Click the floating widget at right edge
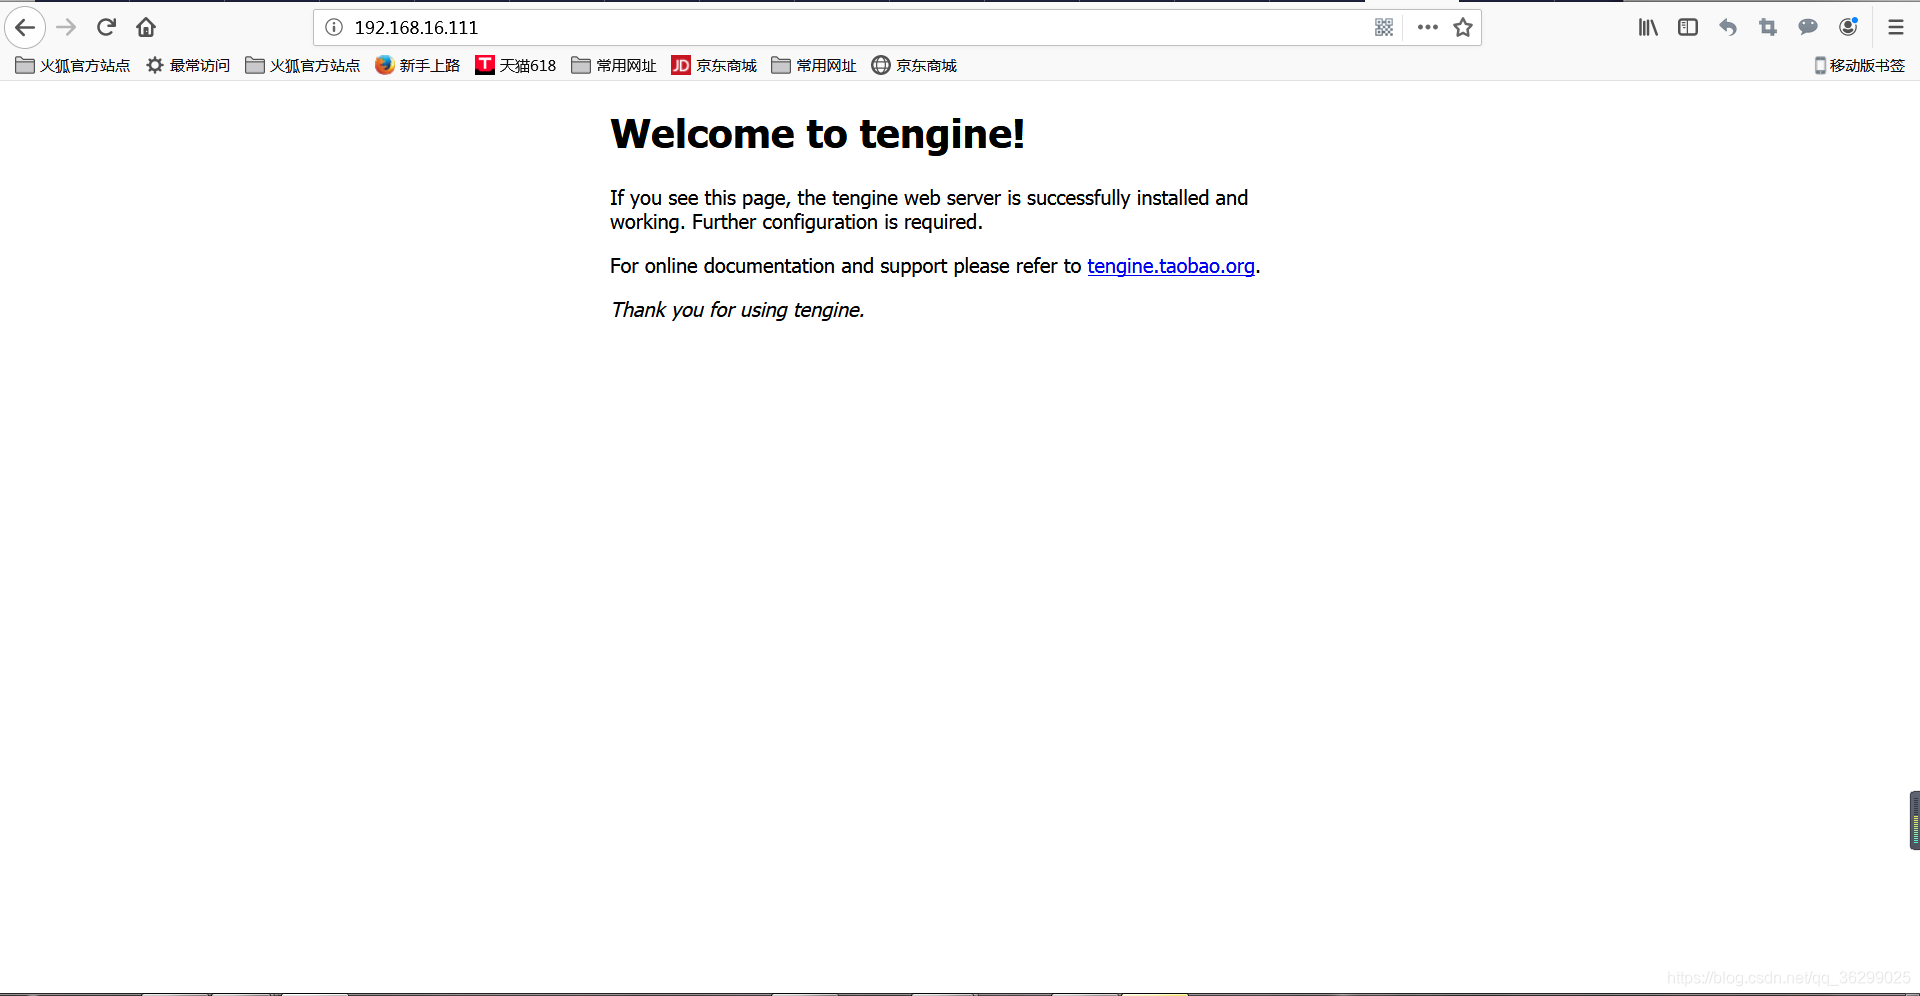The height and width of the screenshot is (996, 1920). (1914, 820)
